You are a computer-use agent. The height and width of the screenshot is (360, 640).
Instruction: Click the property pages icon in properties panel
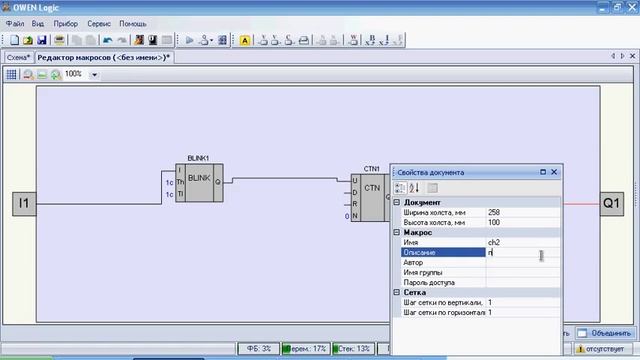coord(433,188)
